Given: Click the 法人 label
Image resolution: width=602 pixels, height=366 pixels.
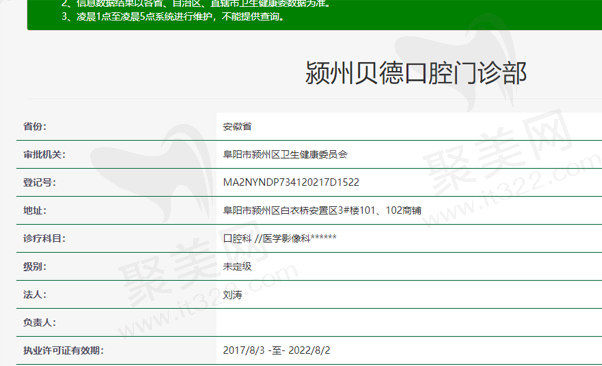Looking at the screenshot, I should pyautogui.click(x=35, y=295).
